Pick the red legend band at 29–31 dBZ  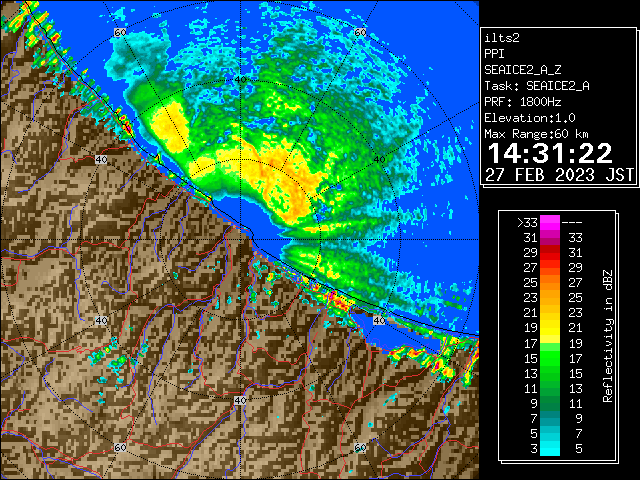pyautogui.click(x=550, y=253)
